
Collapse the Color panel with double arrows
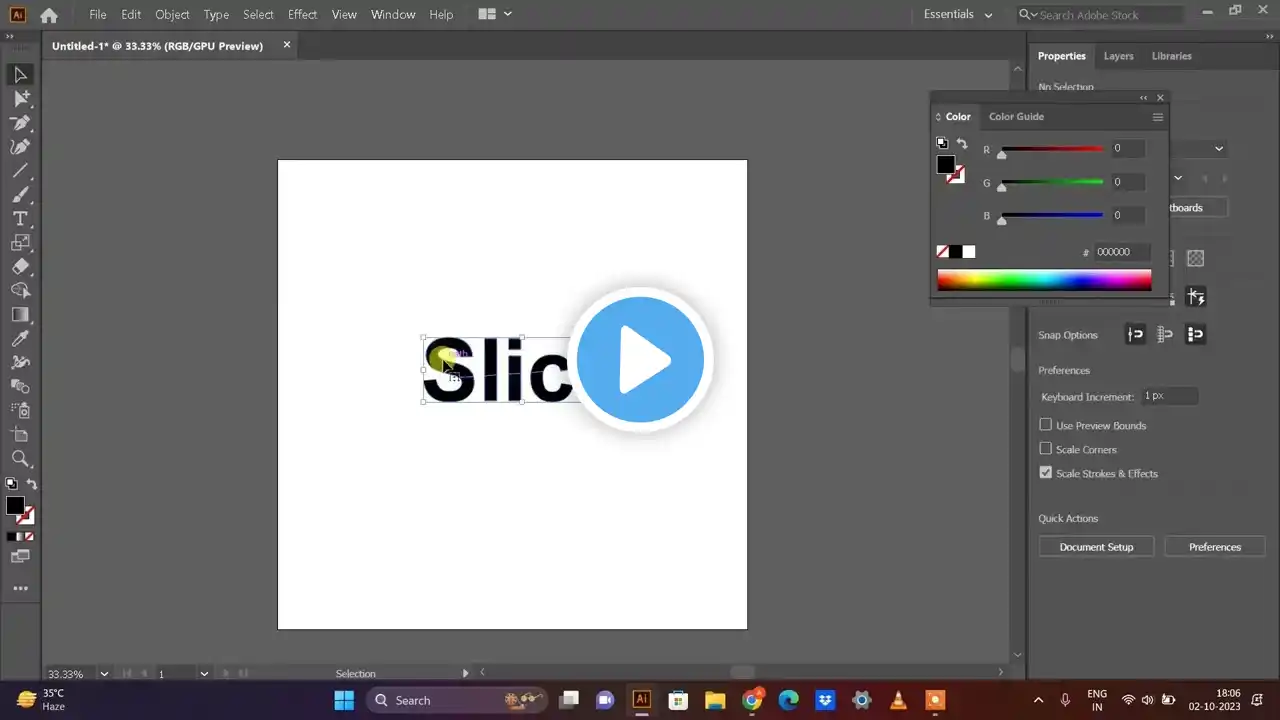click(x=1143, y=98)
